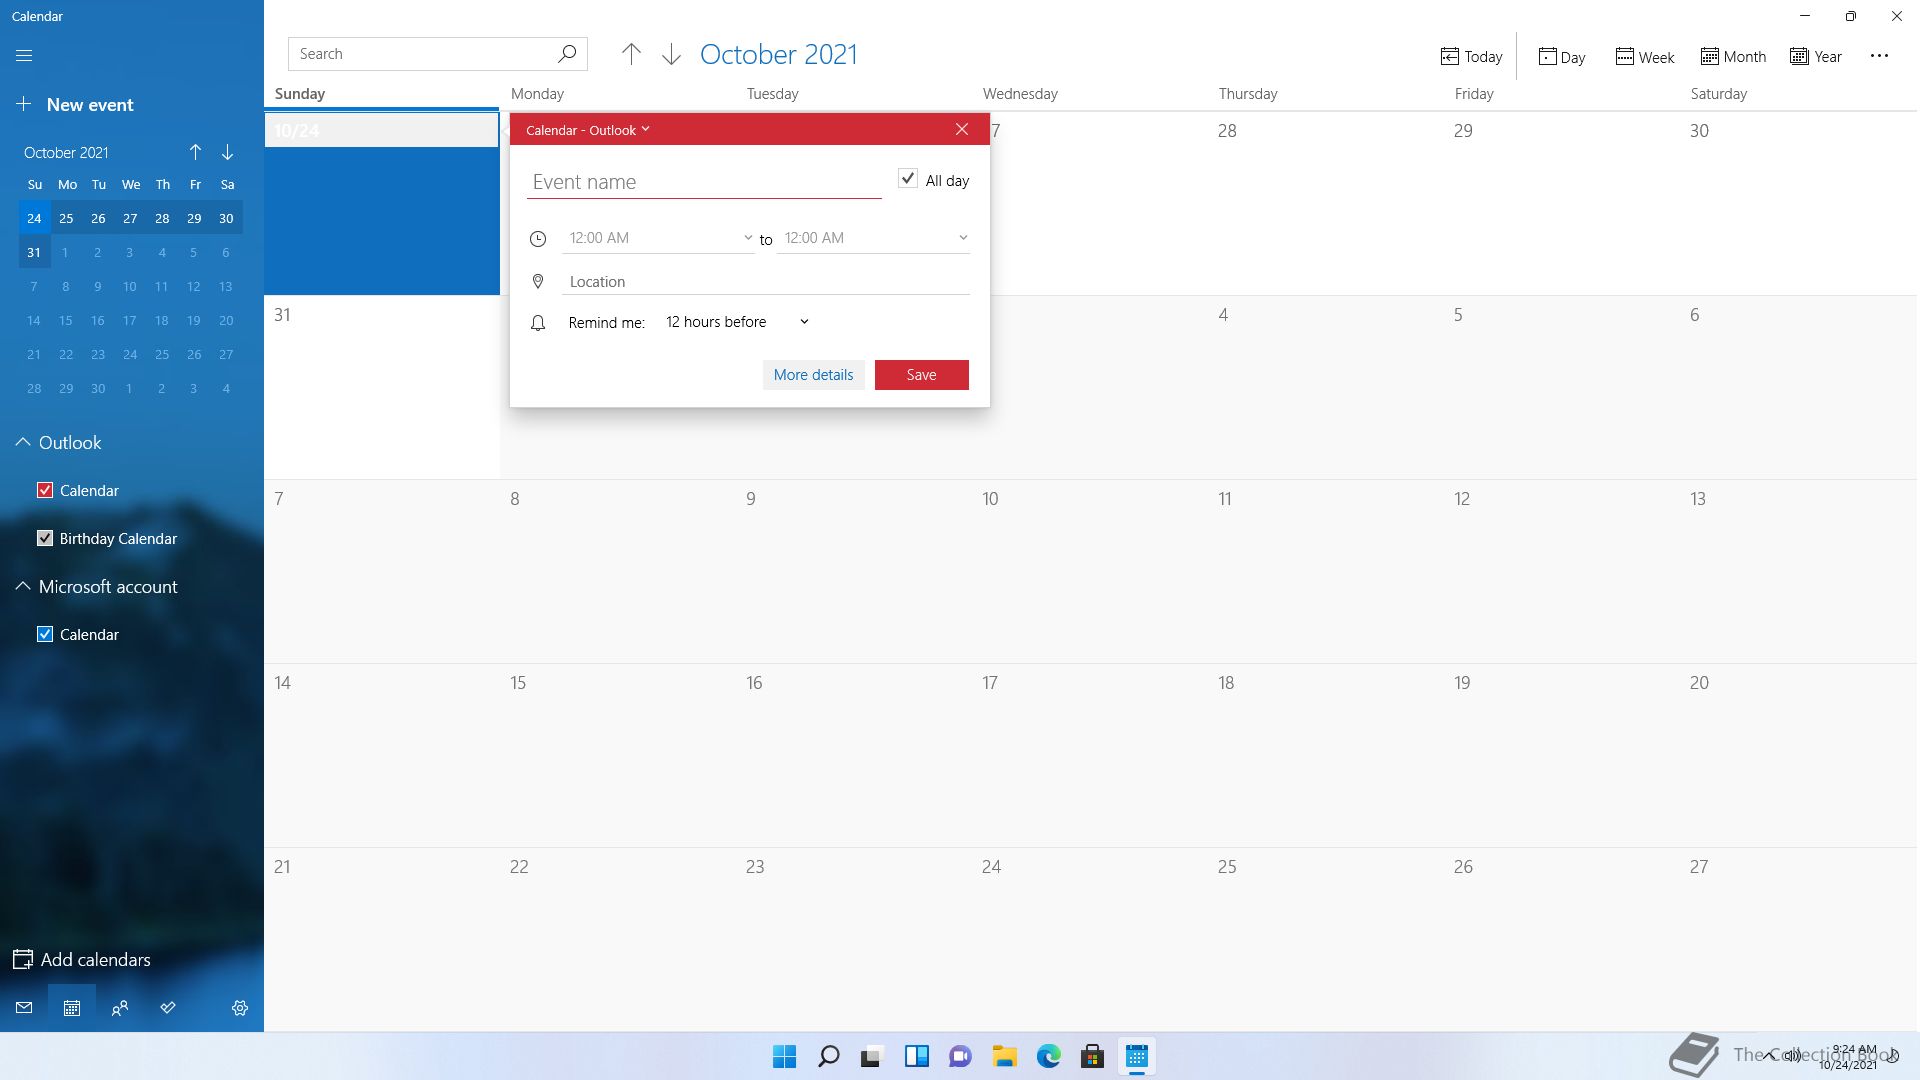Click the Event name field
This screenshot has height=1080, width=1920.
tap(704, 182)
